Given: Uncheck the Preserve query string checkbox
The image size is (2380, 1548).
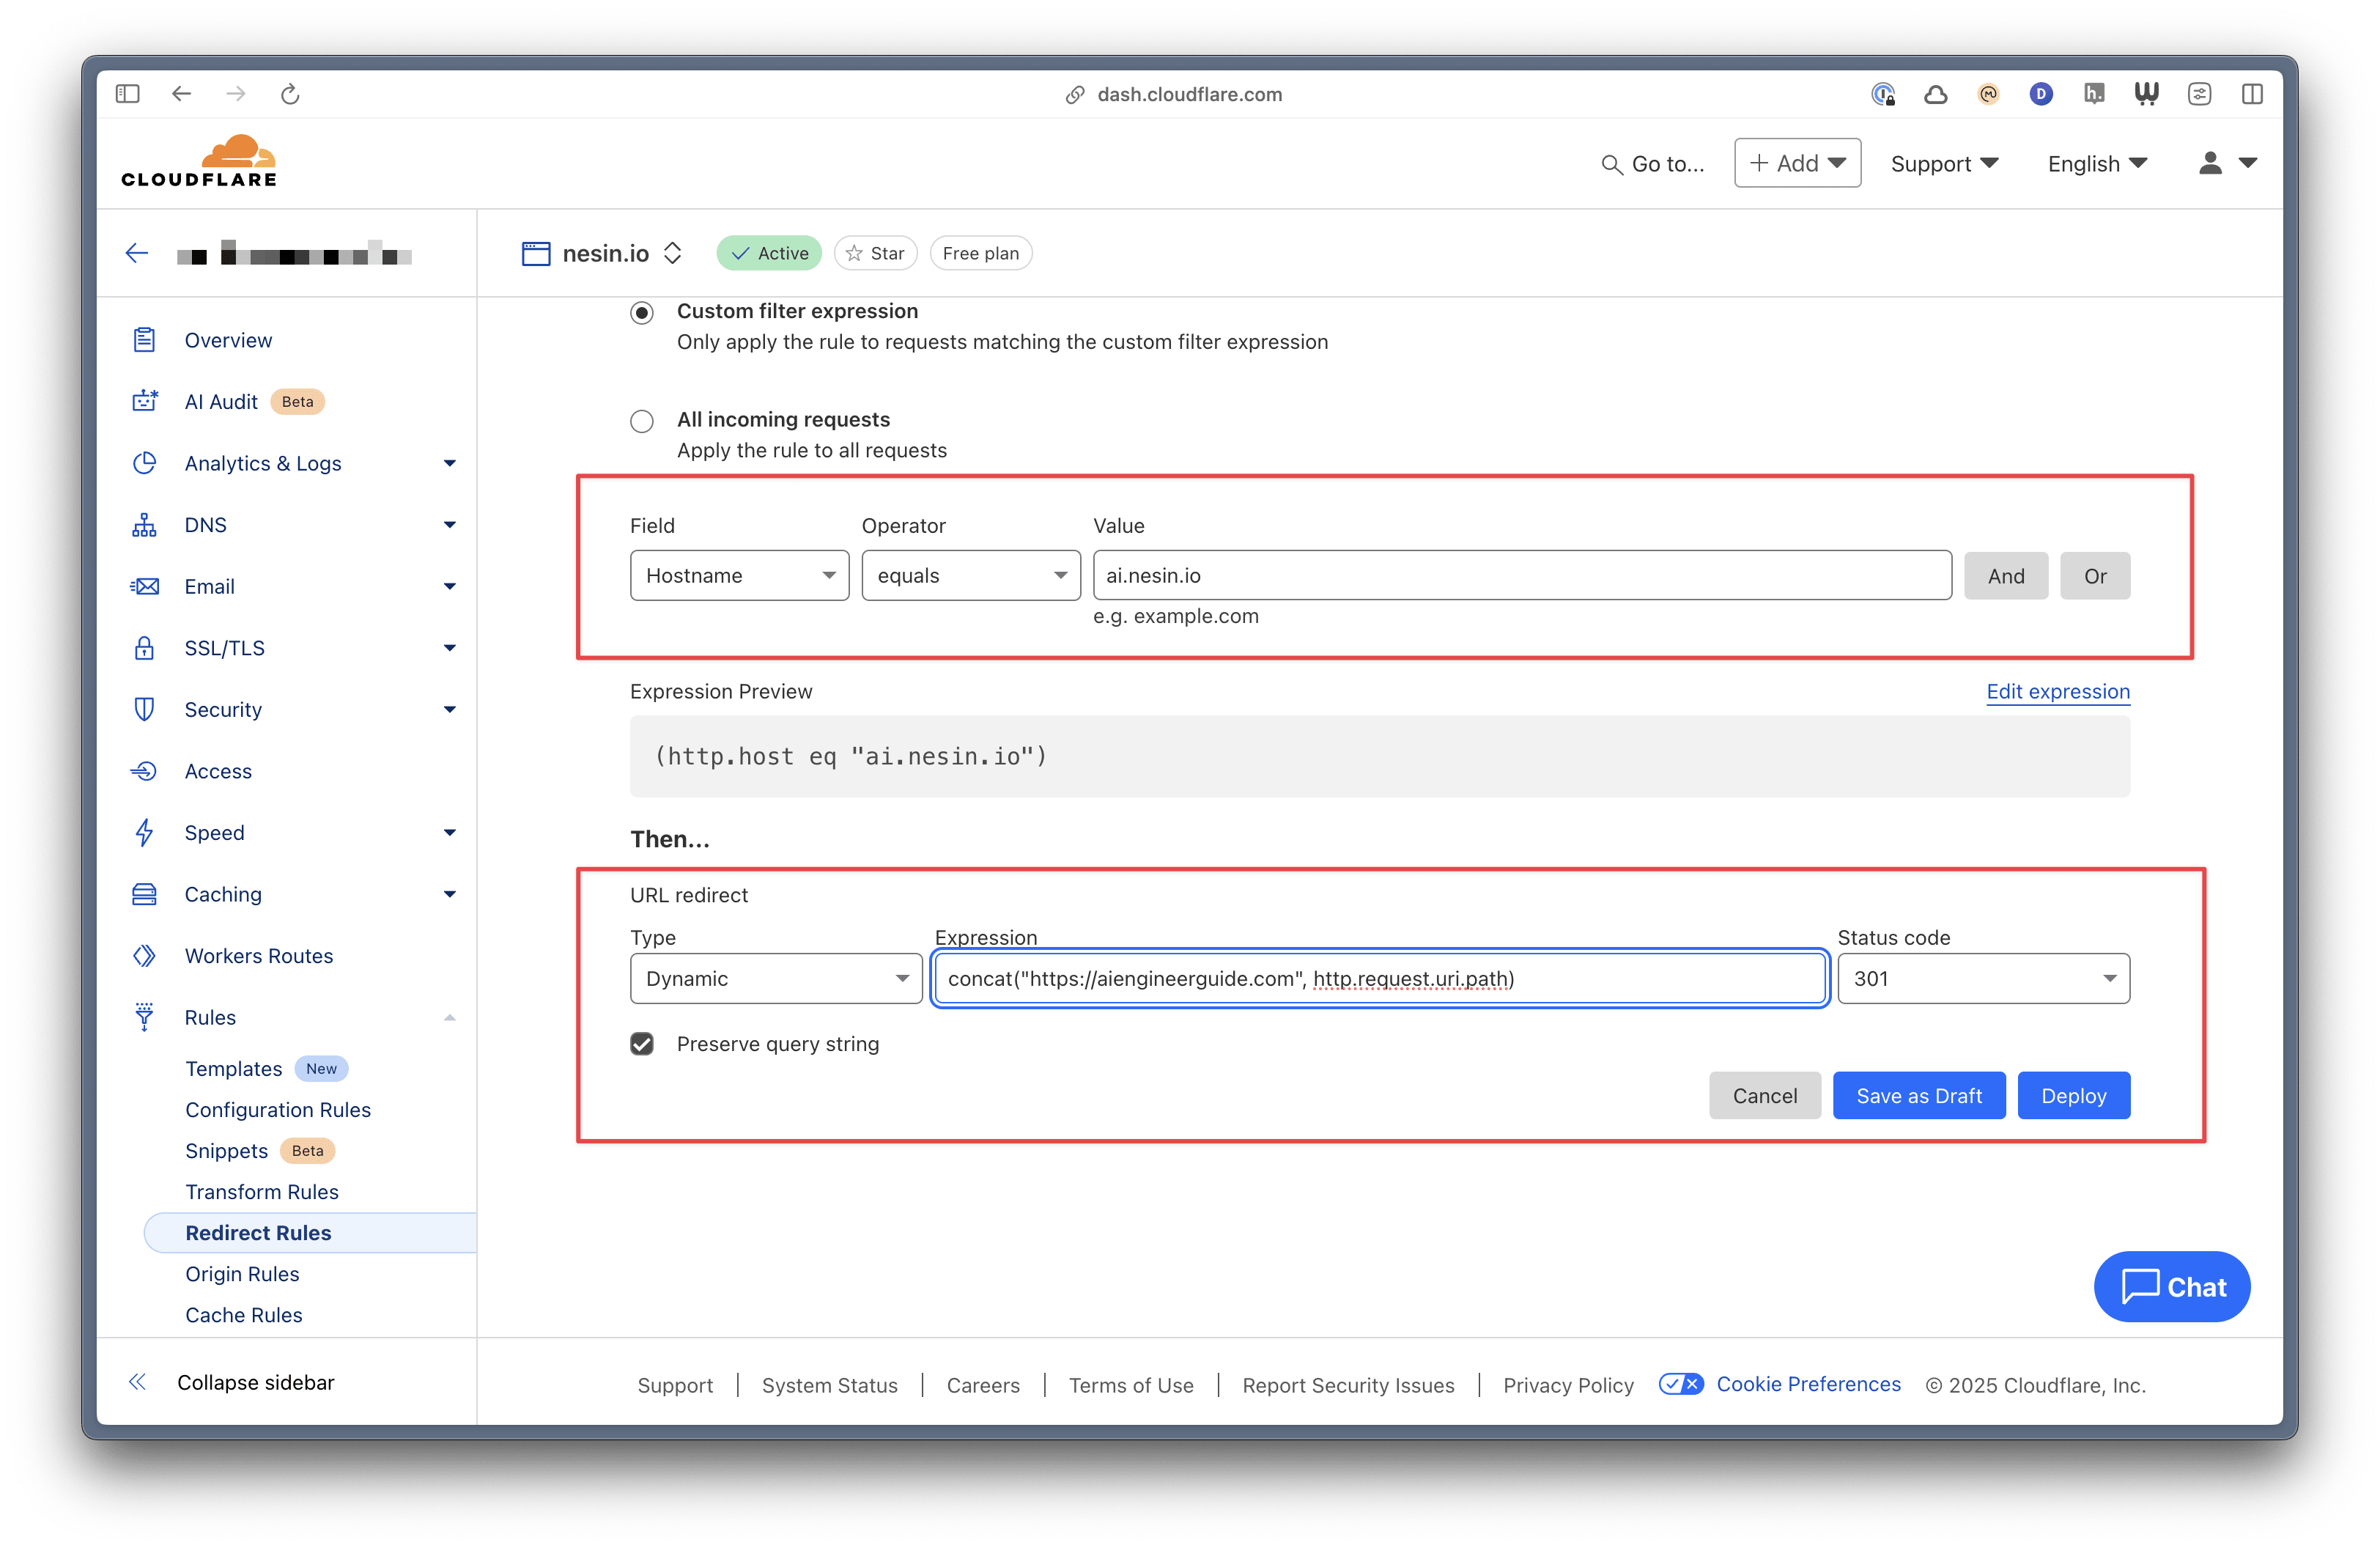Looking at the screenshot, I should click(x=642, y=1044).
